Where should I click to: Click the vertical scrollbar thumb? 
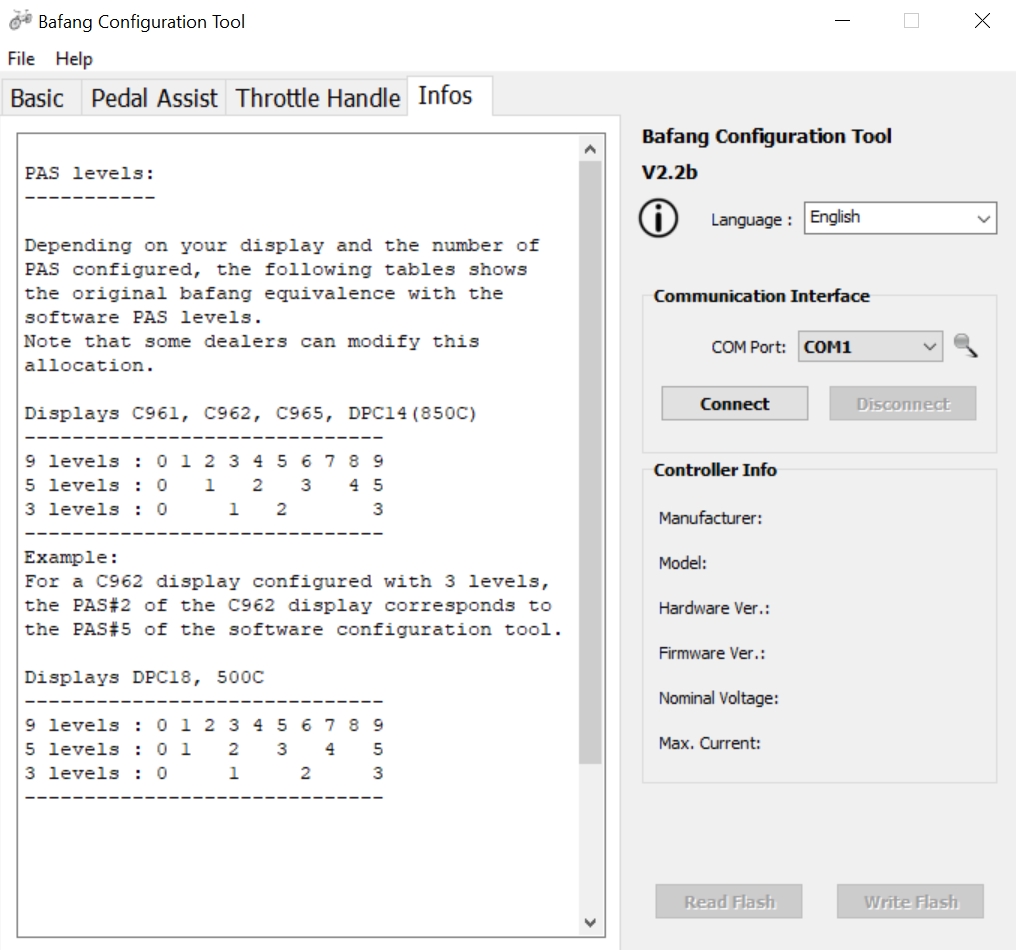click(590, 460)
